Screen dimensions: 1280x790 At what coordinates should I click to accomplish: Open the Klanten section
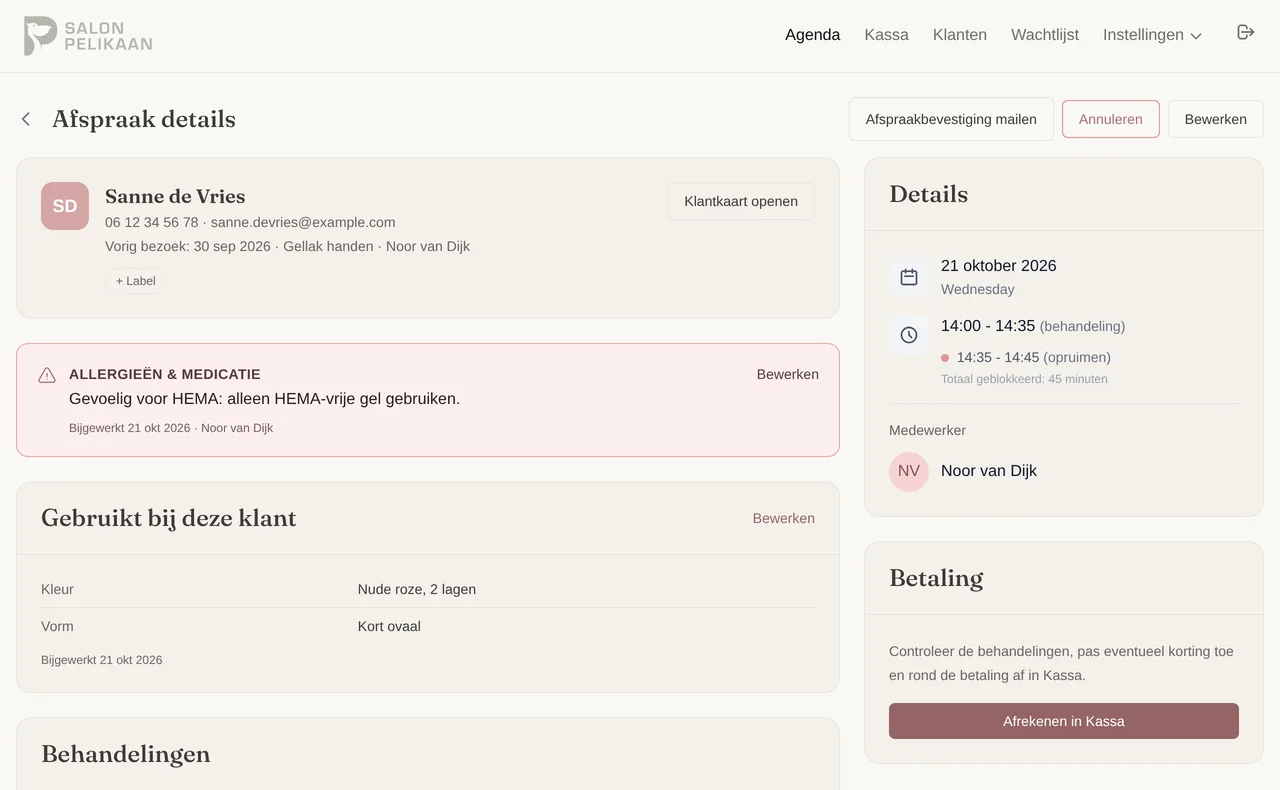[960, 35]
